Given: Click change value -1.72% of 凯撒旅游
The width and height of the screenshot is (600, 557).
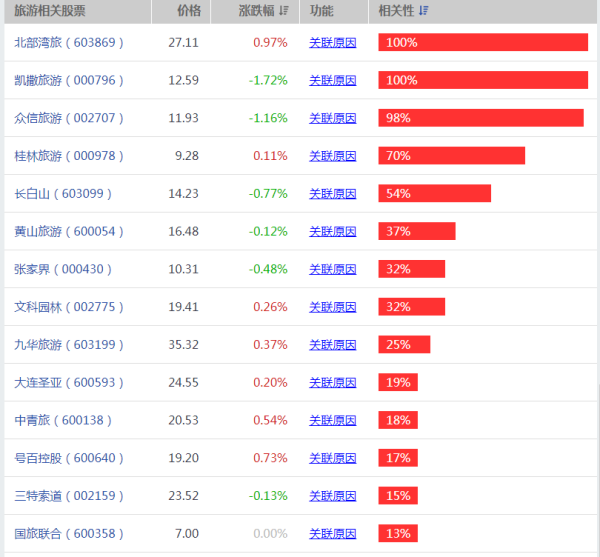Looking at the screenshot, I should [x=268, y=80].
